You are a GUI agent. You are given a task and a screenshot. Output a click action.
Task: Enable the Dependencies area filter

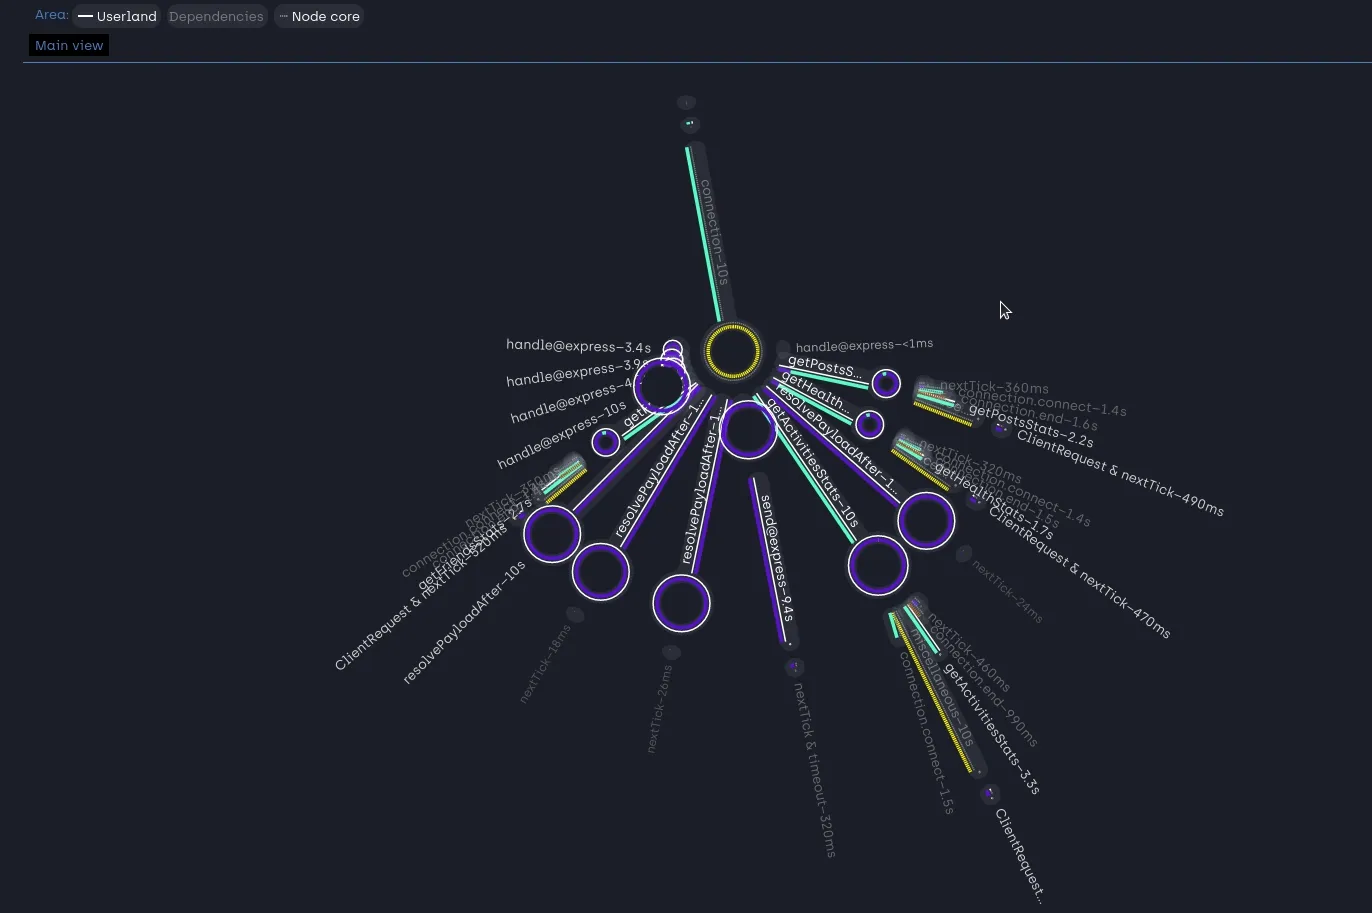click(x=216, y=16)
